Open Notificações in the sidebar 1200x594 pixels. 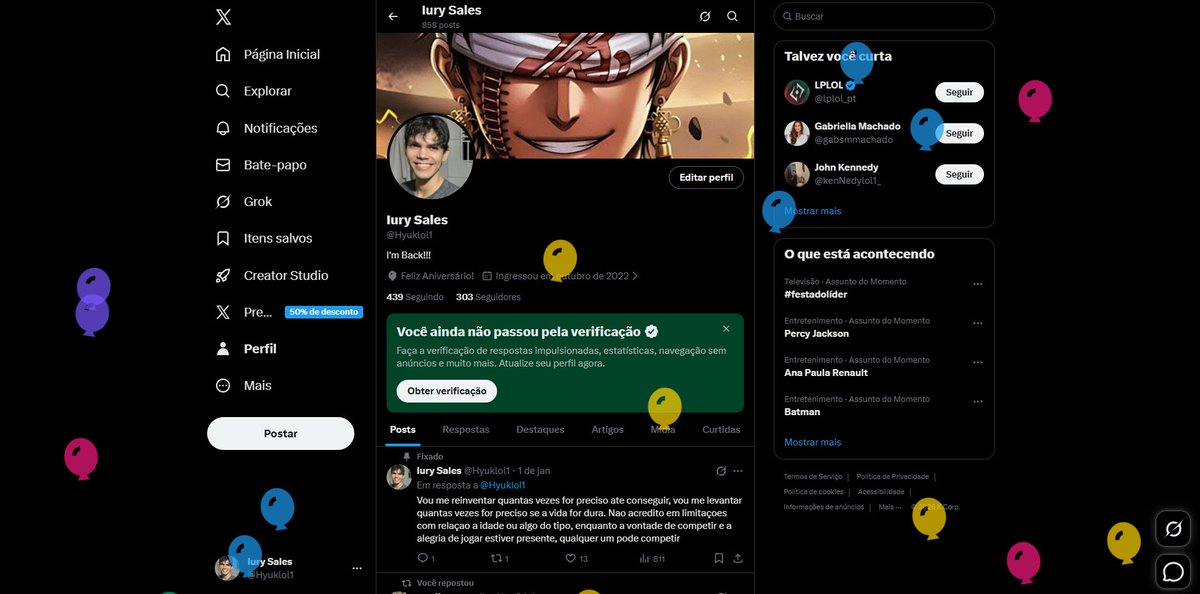267,128
